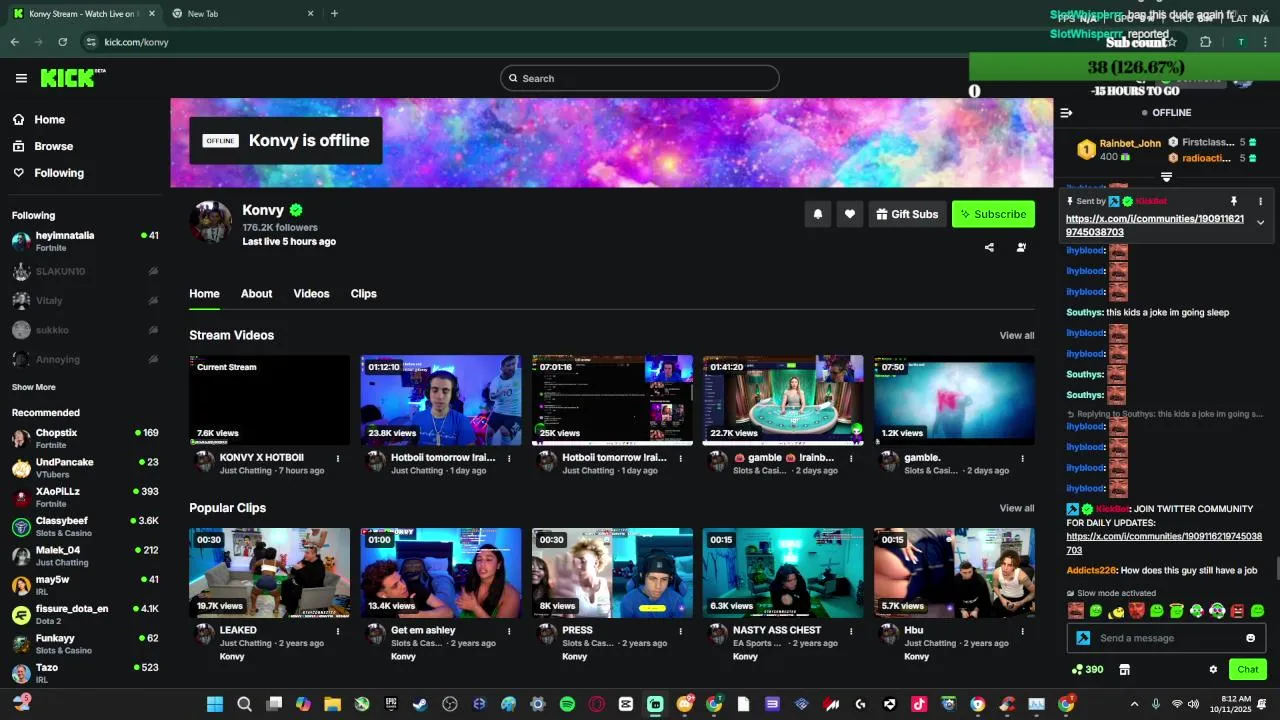Switch to the New Tab browser tab
This screenshot has height=720, width=1280.
241,14
